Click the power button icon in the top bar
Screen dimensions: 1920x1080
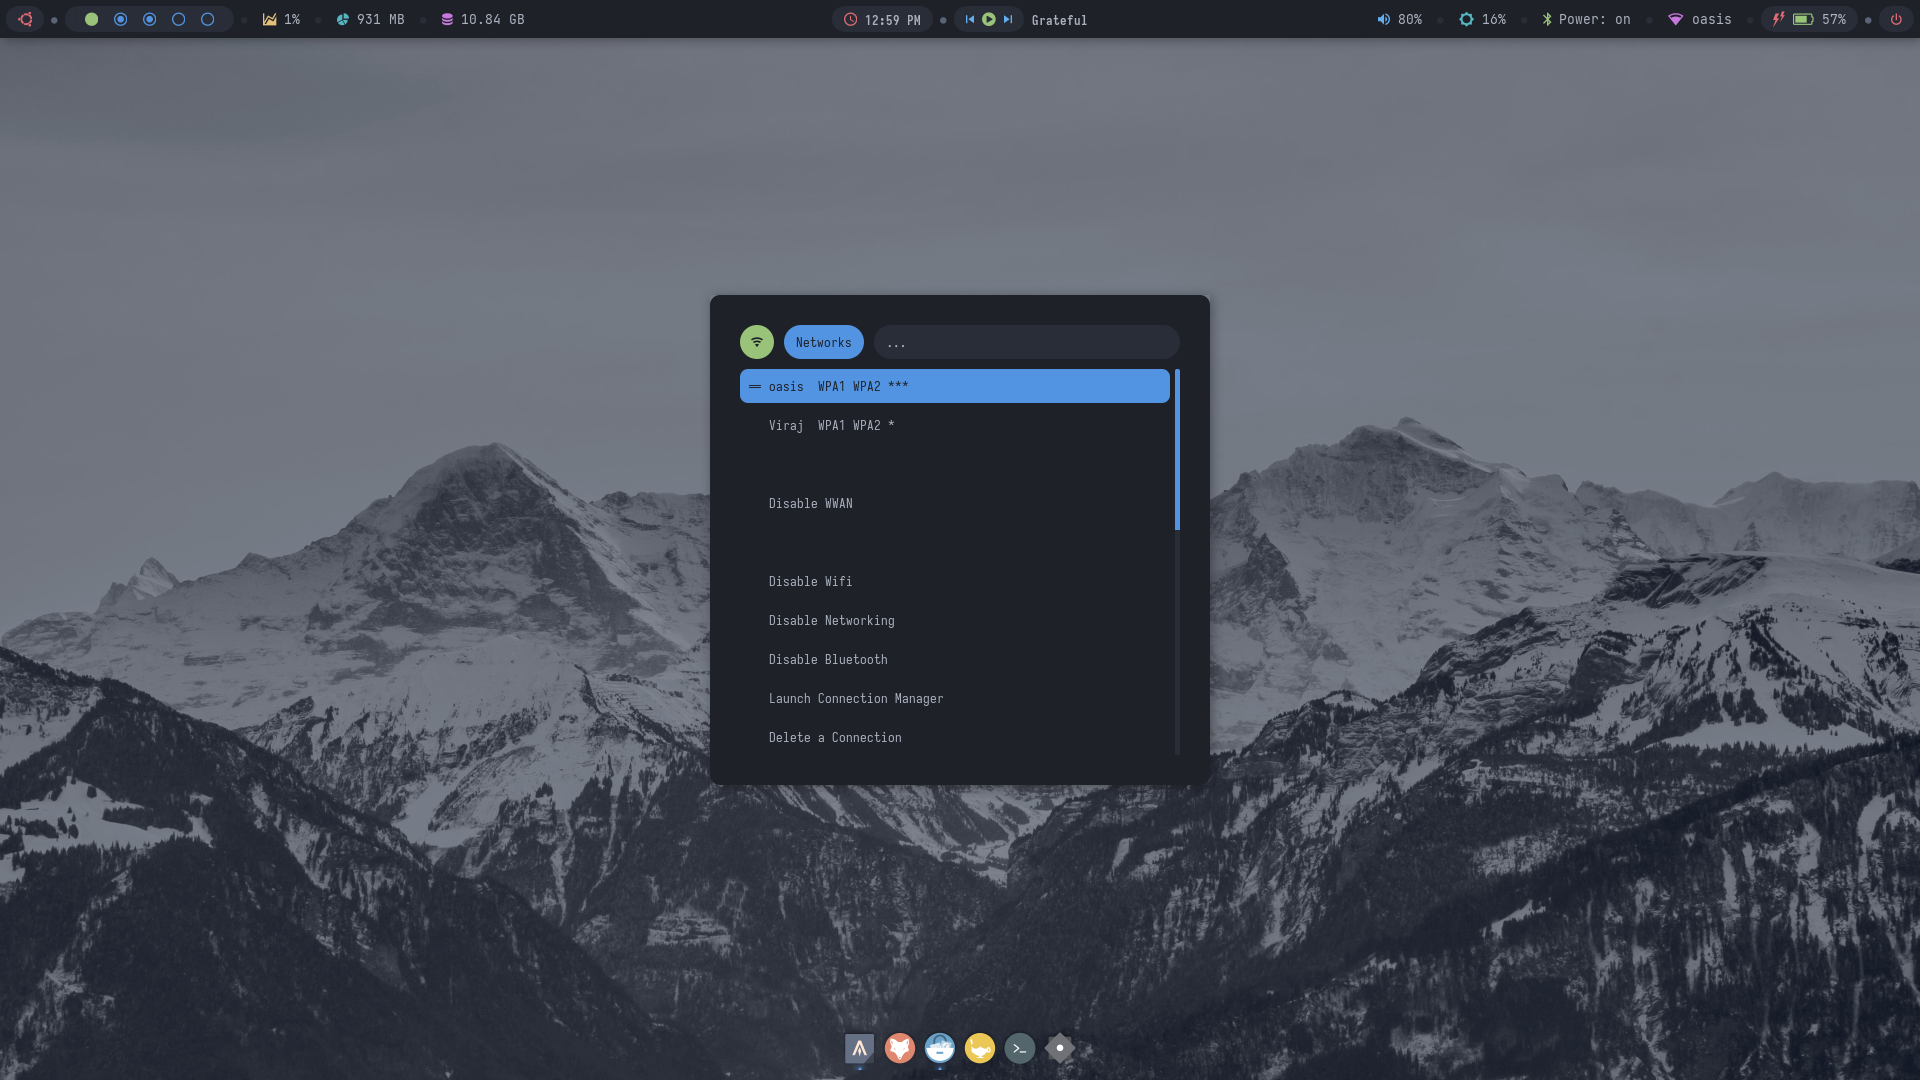click(x=1895, y=19)
